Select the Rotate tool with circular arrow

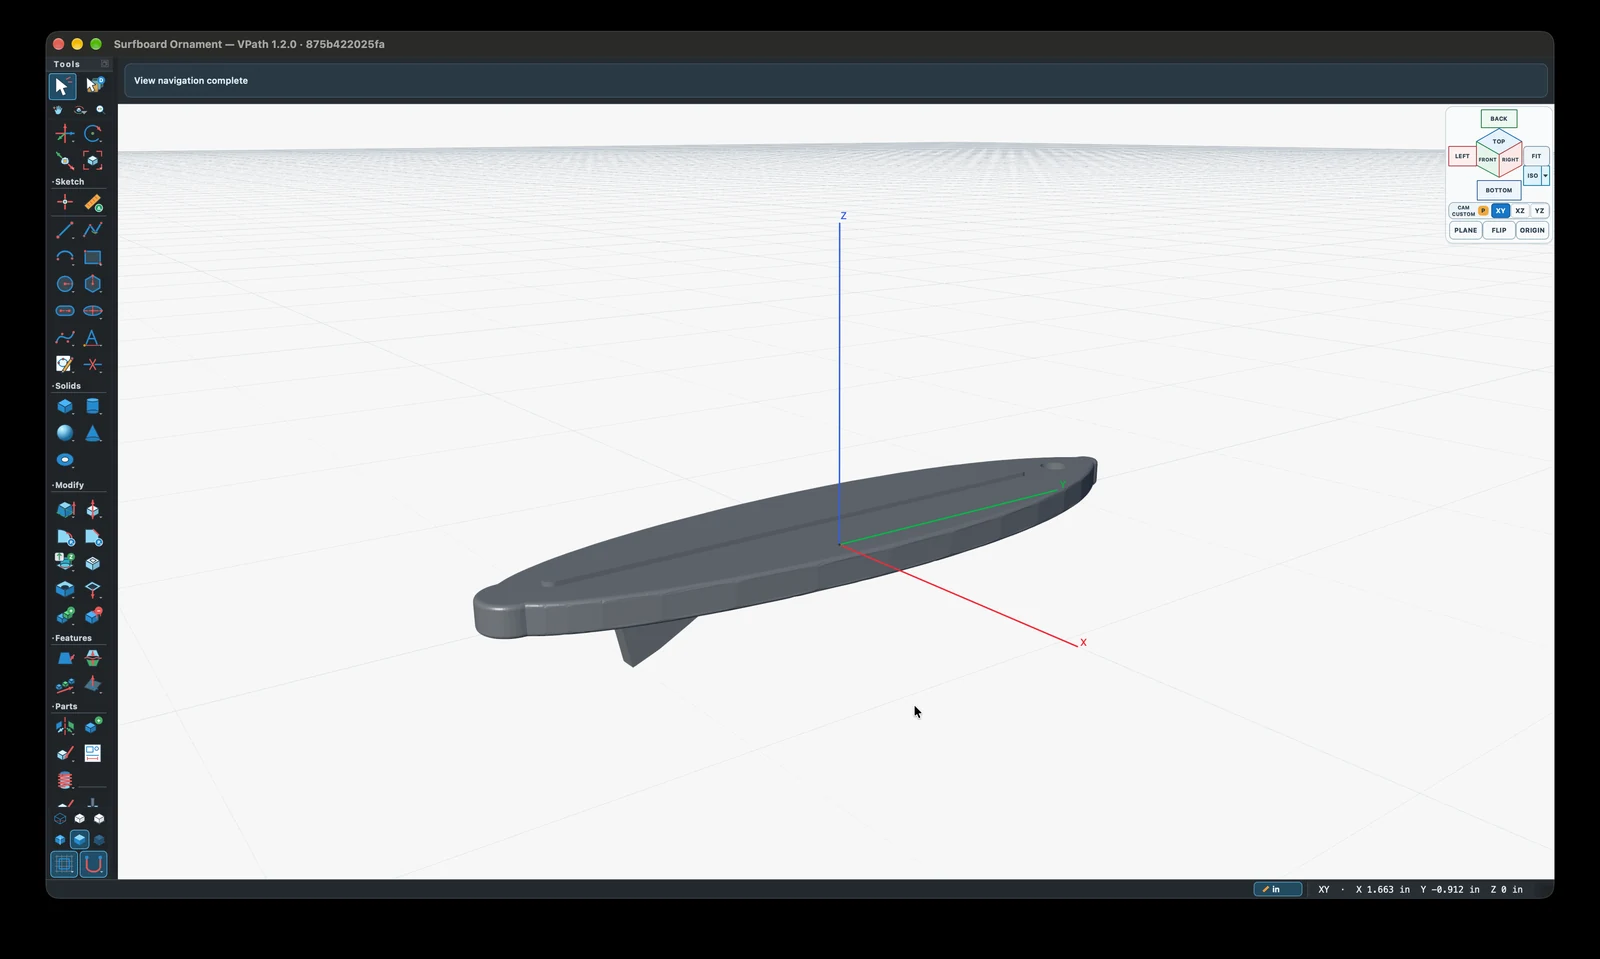[93, 133]
